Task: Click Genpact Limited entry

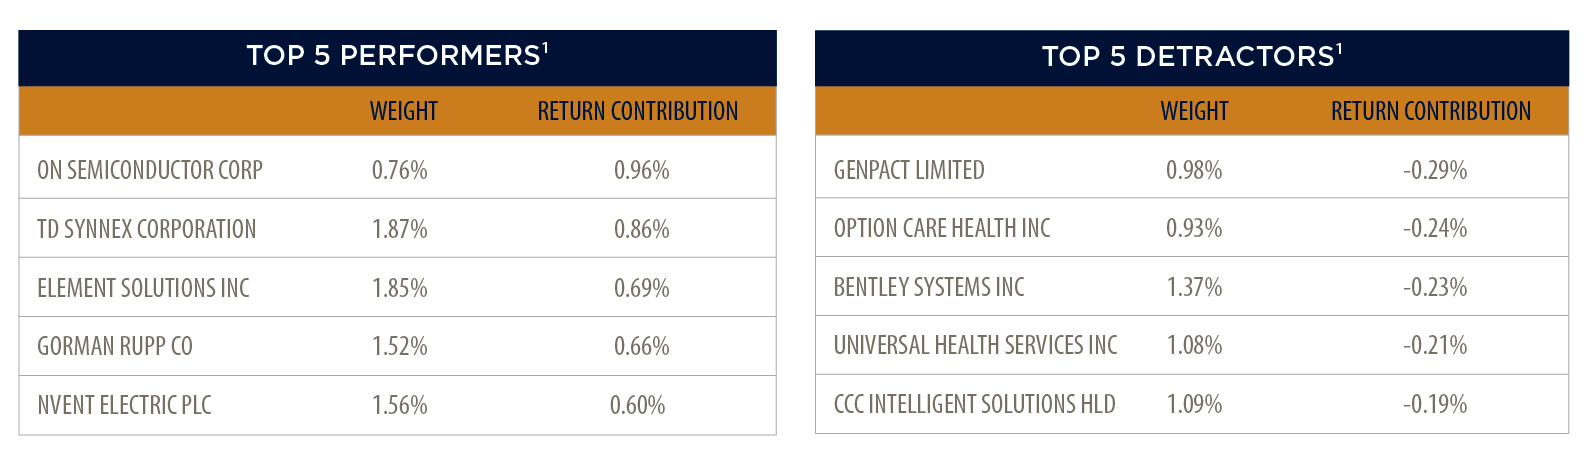Action: (909, 170)
